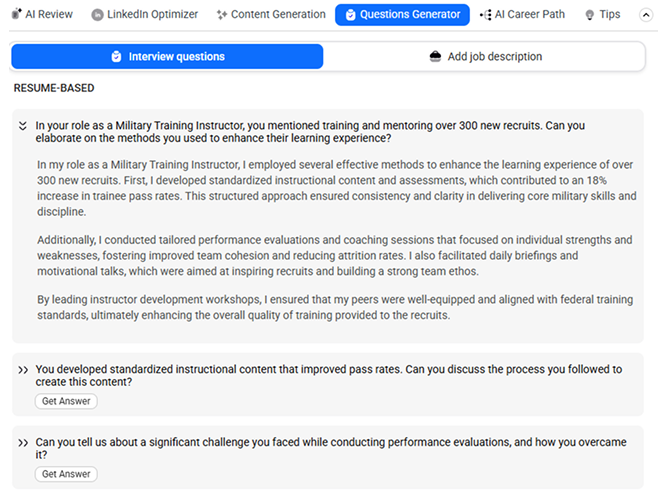Collapse the Military Training Instructor question answer
Image resolution: width=667 pixels, height=500 pixels.
tap(23, 126)
